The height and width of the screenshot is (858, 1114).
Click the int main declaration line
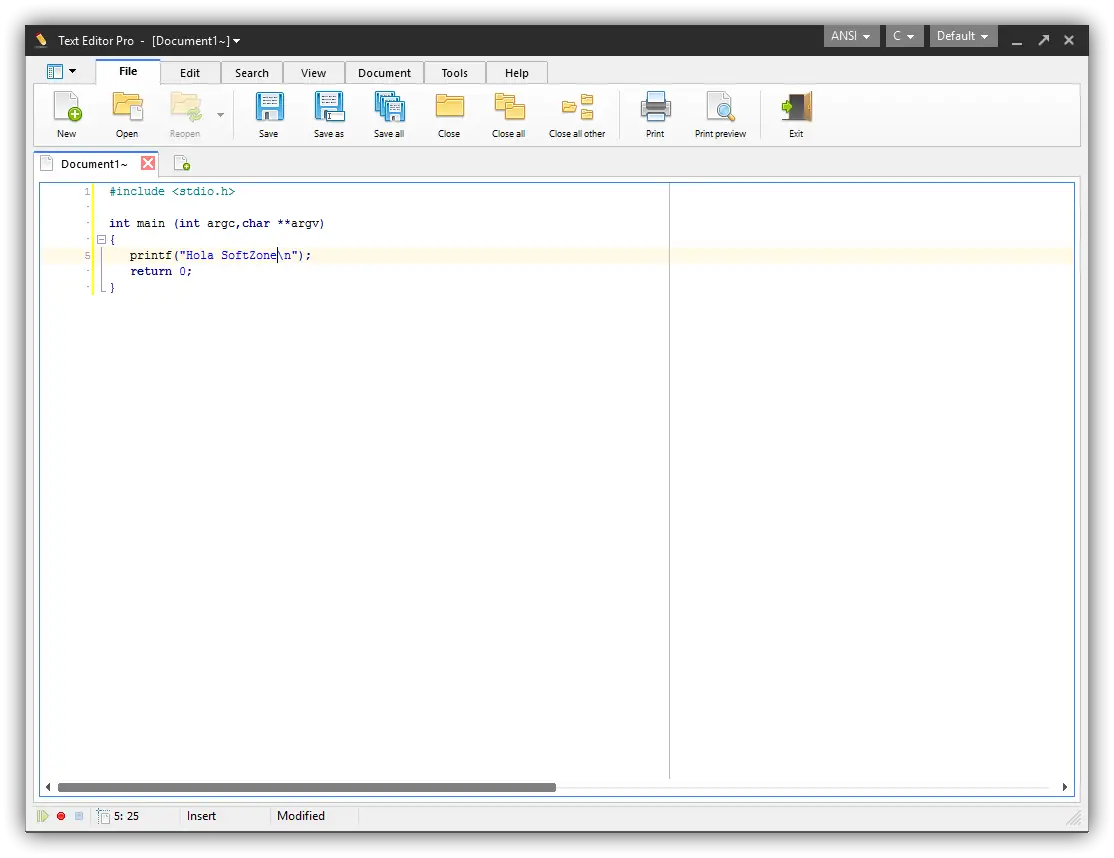217,224
